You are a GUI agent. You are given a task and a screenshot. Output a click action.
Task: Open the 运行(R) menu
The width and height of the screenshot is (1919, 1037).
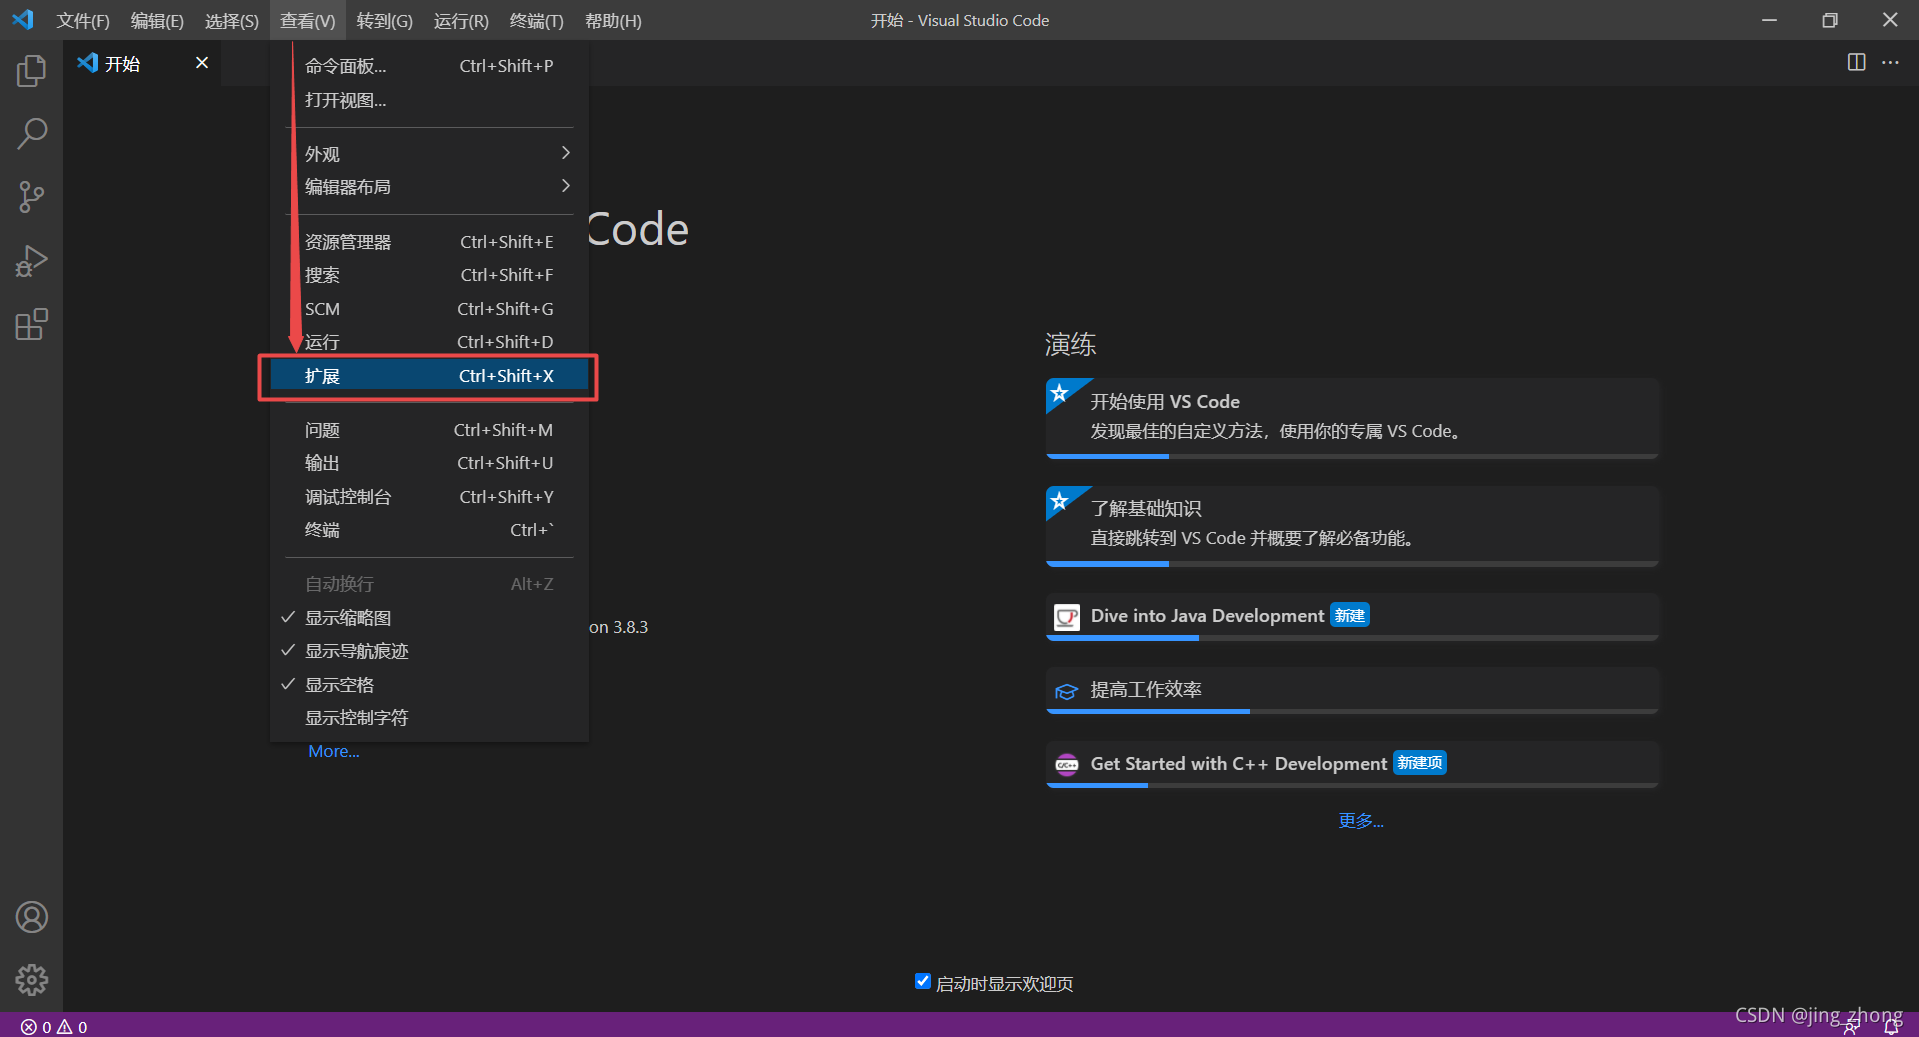pyautogui.click(x=461, y=20)
